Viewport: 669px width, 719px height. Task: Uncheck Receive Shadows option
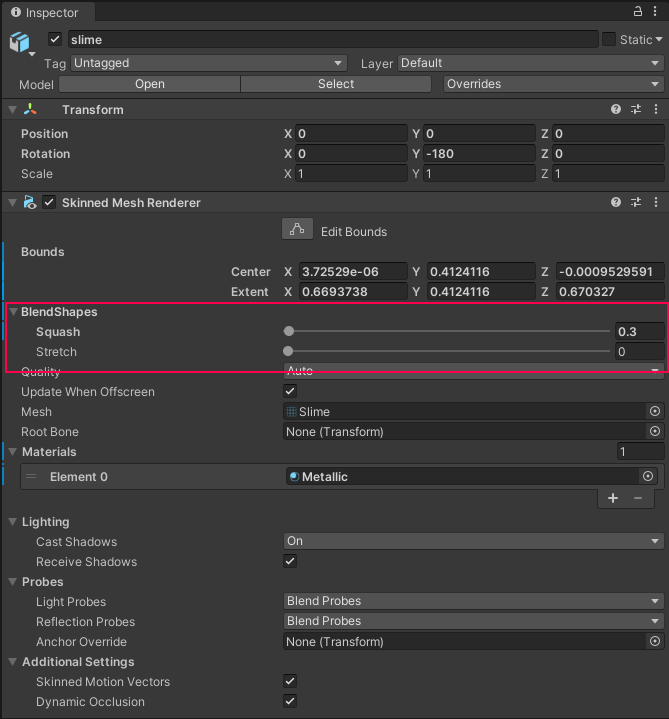(x=290, y=562)
